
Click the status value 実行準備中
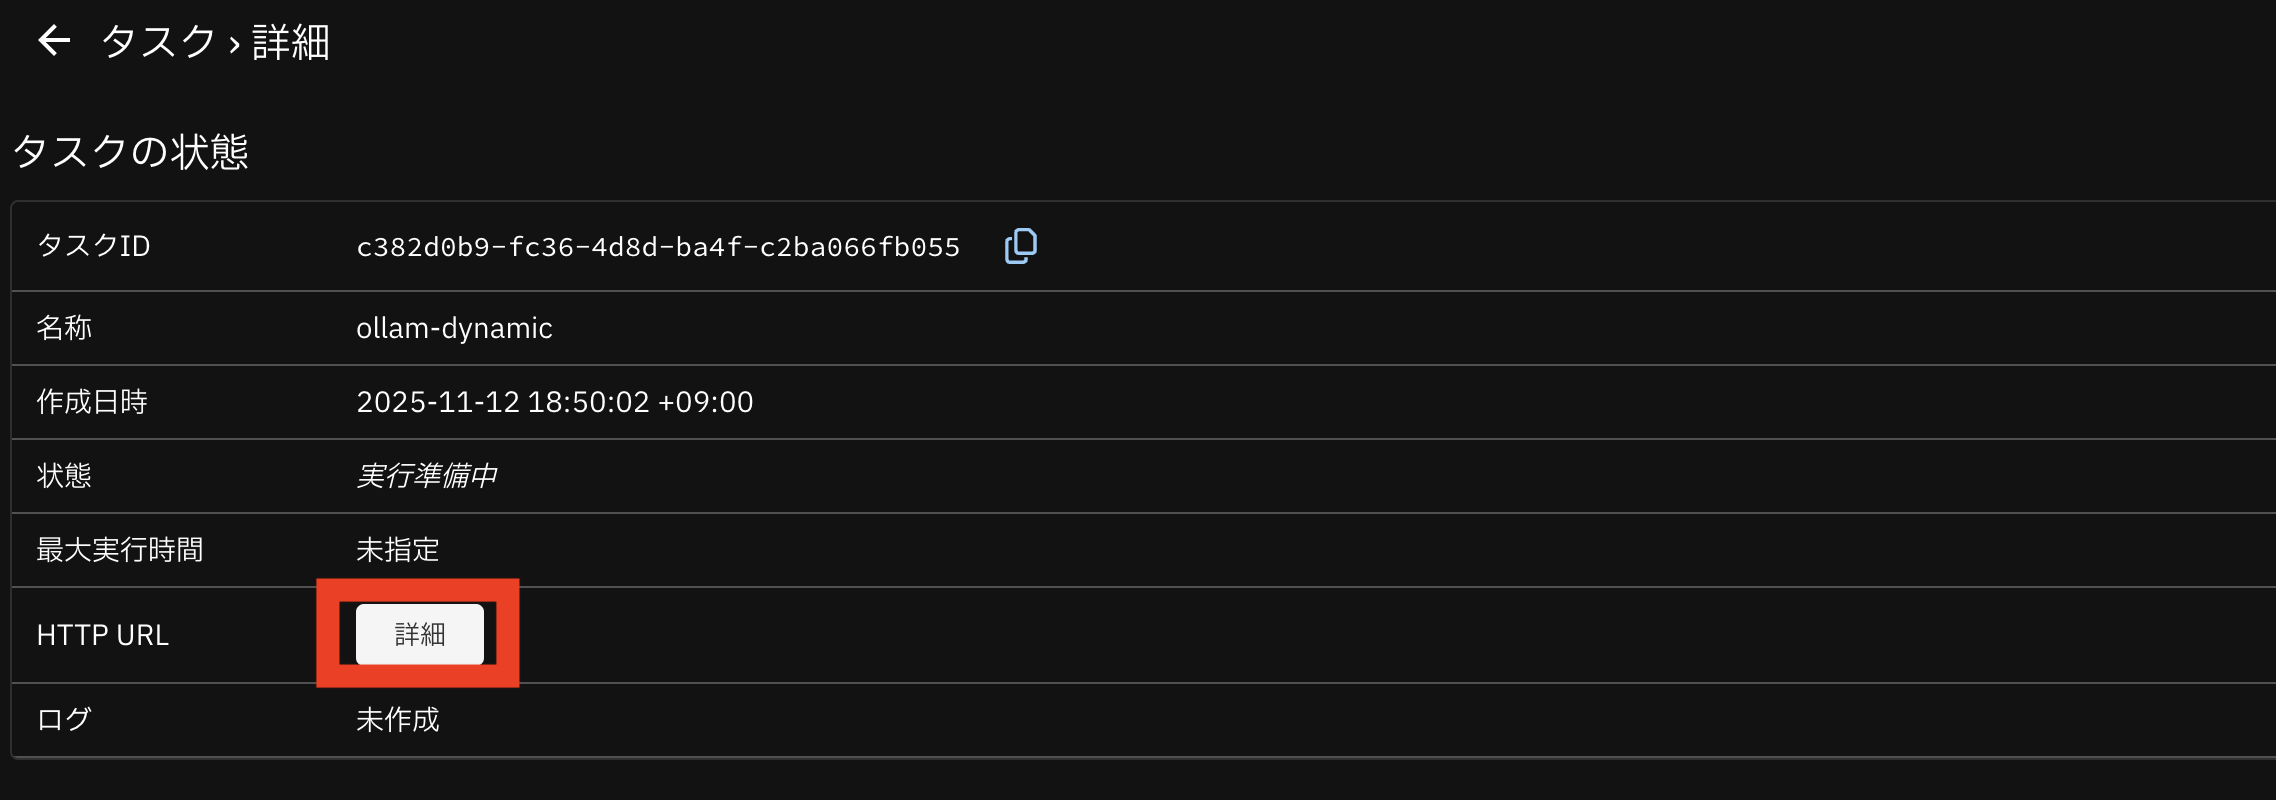click(x=427, y=476)
